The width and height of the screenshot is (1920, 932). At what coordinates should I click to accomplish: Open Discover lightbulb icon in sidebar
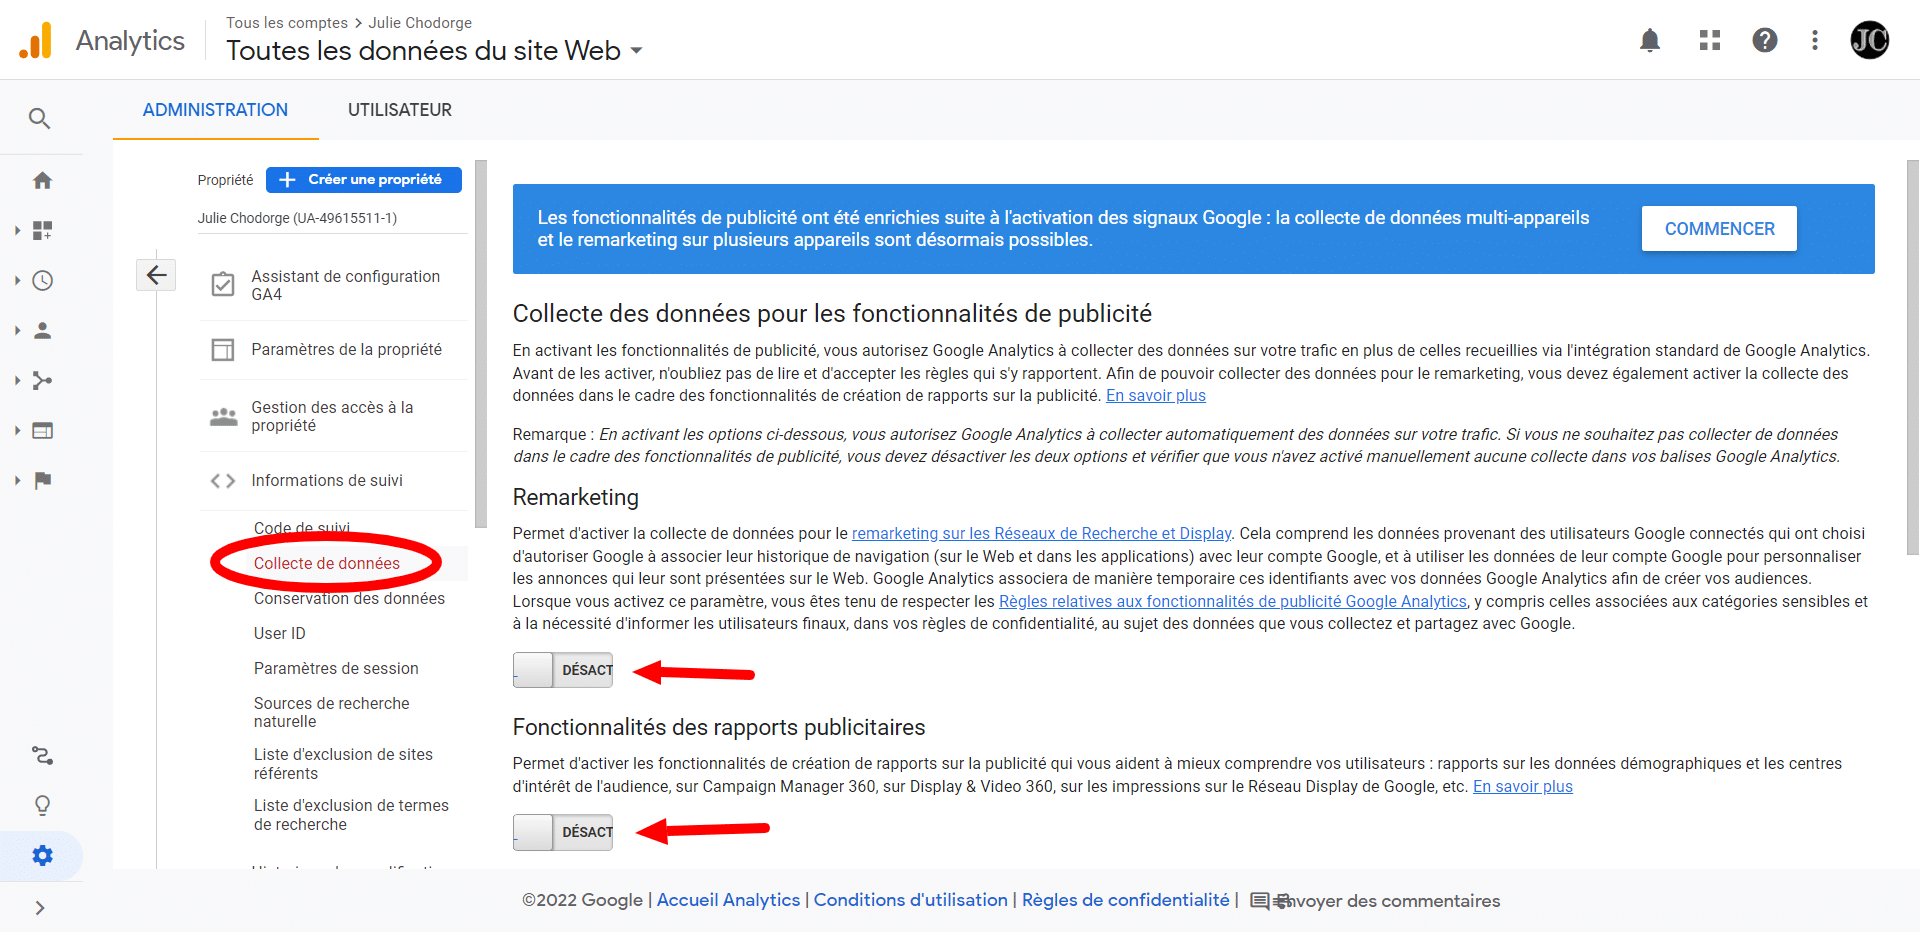[x=42, y=806]
